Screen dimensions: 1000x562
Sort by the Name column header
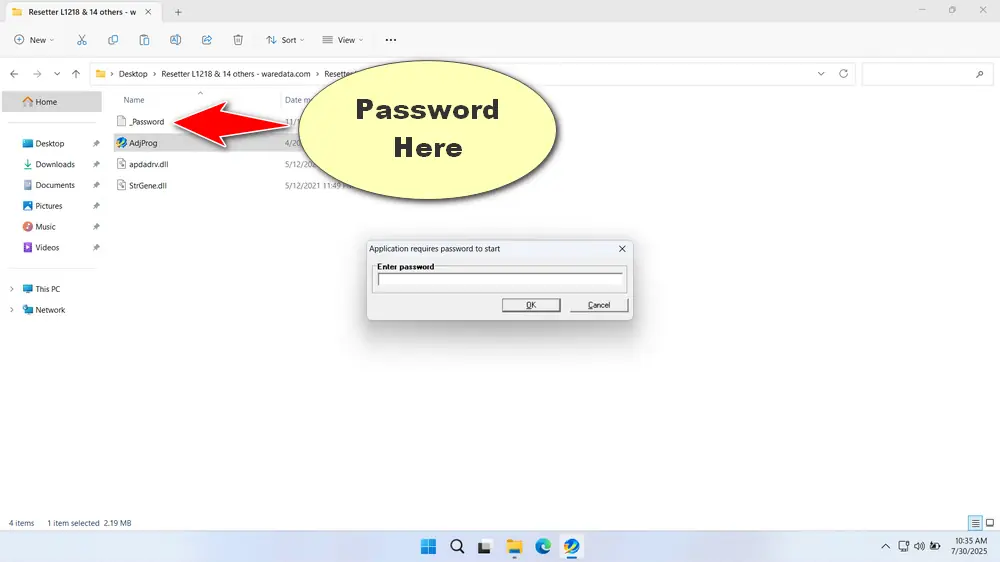[x=133, y=100]
